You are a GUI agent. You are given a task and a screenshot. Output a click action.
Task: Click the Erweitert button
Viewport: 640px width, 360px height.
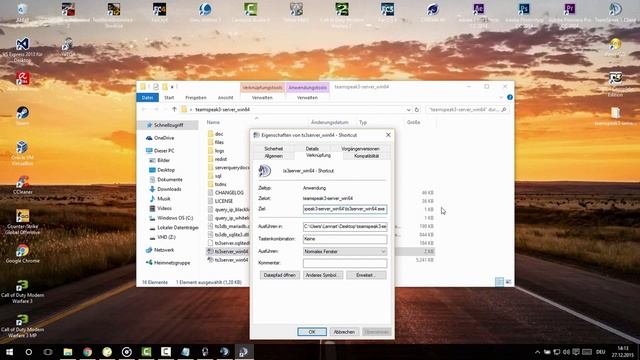pos(366,275)
